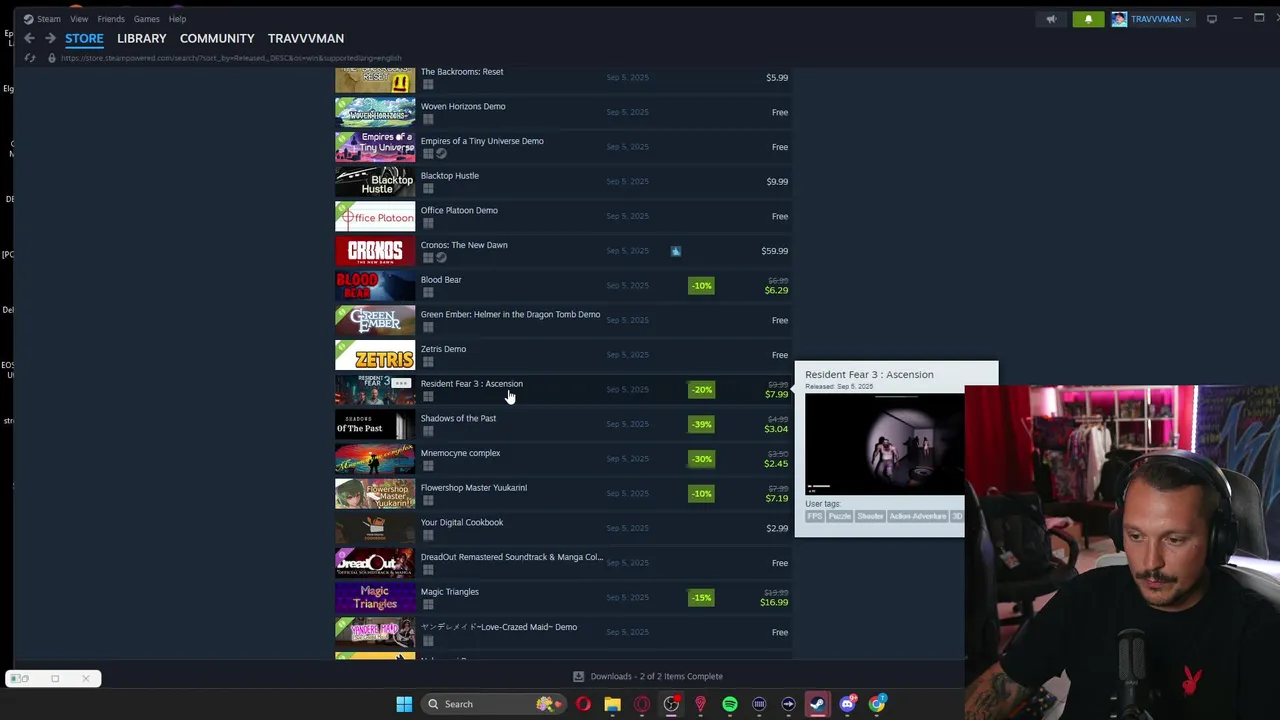Switch to the STORE tab
Viewport: 1280px width, 720px height.
[x=84, y=38]
